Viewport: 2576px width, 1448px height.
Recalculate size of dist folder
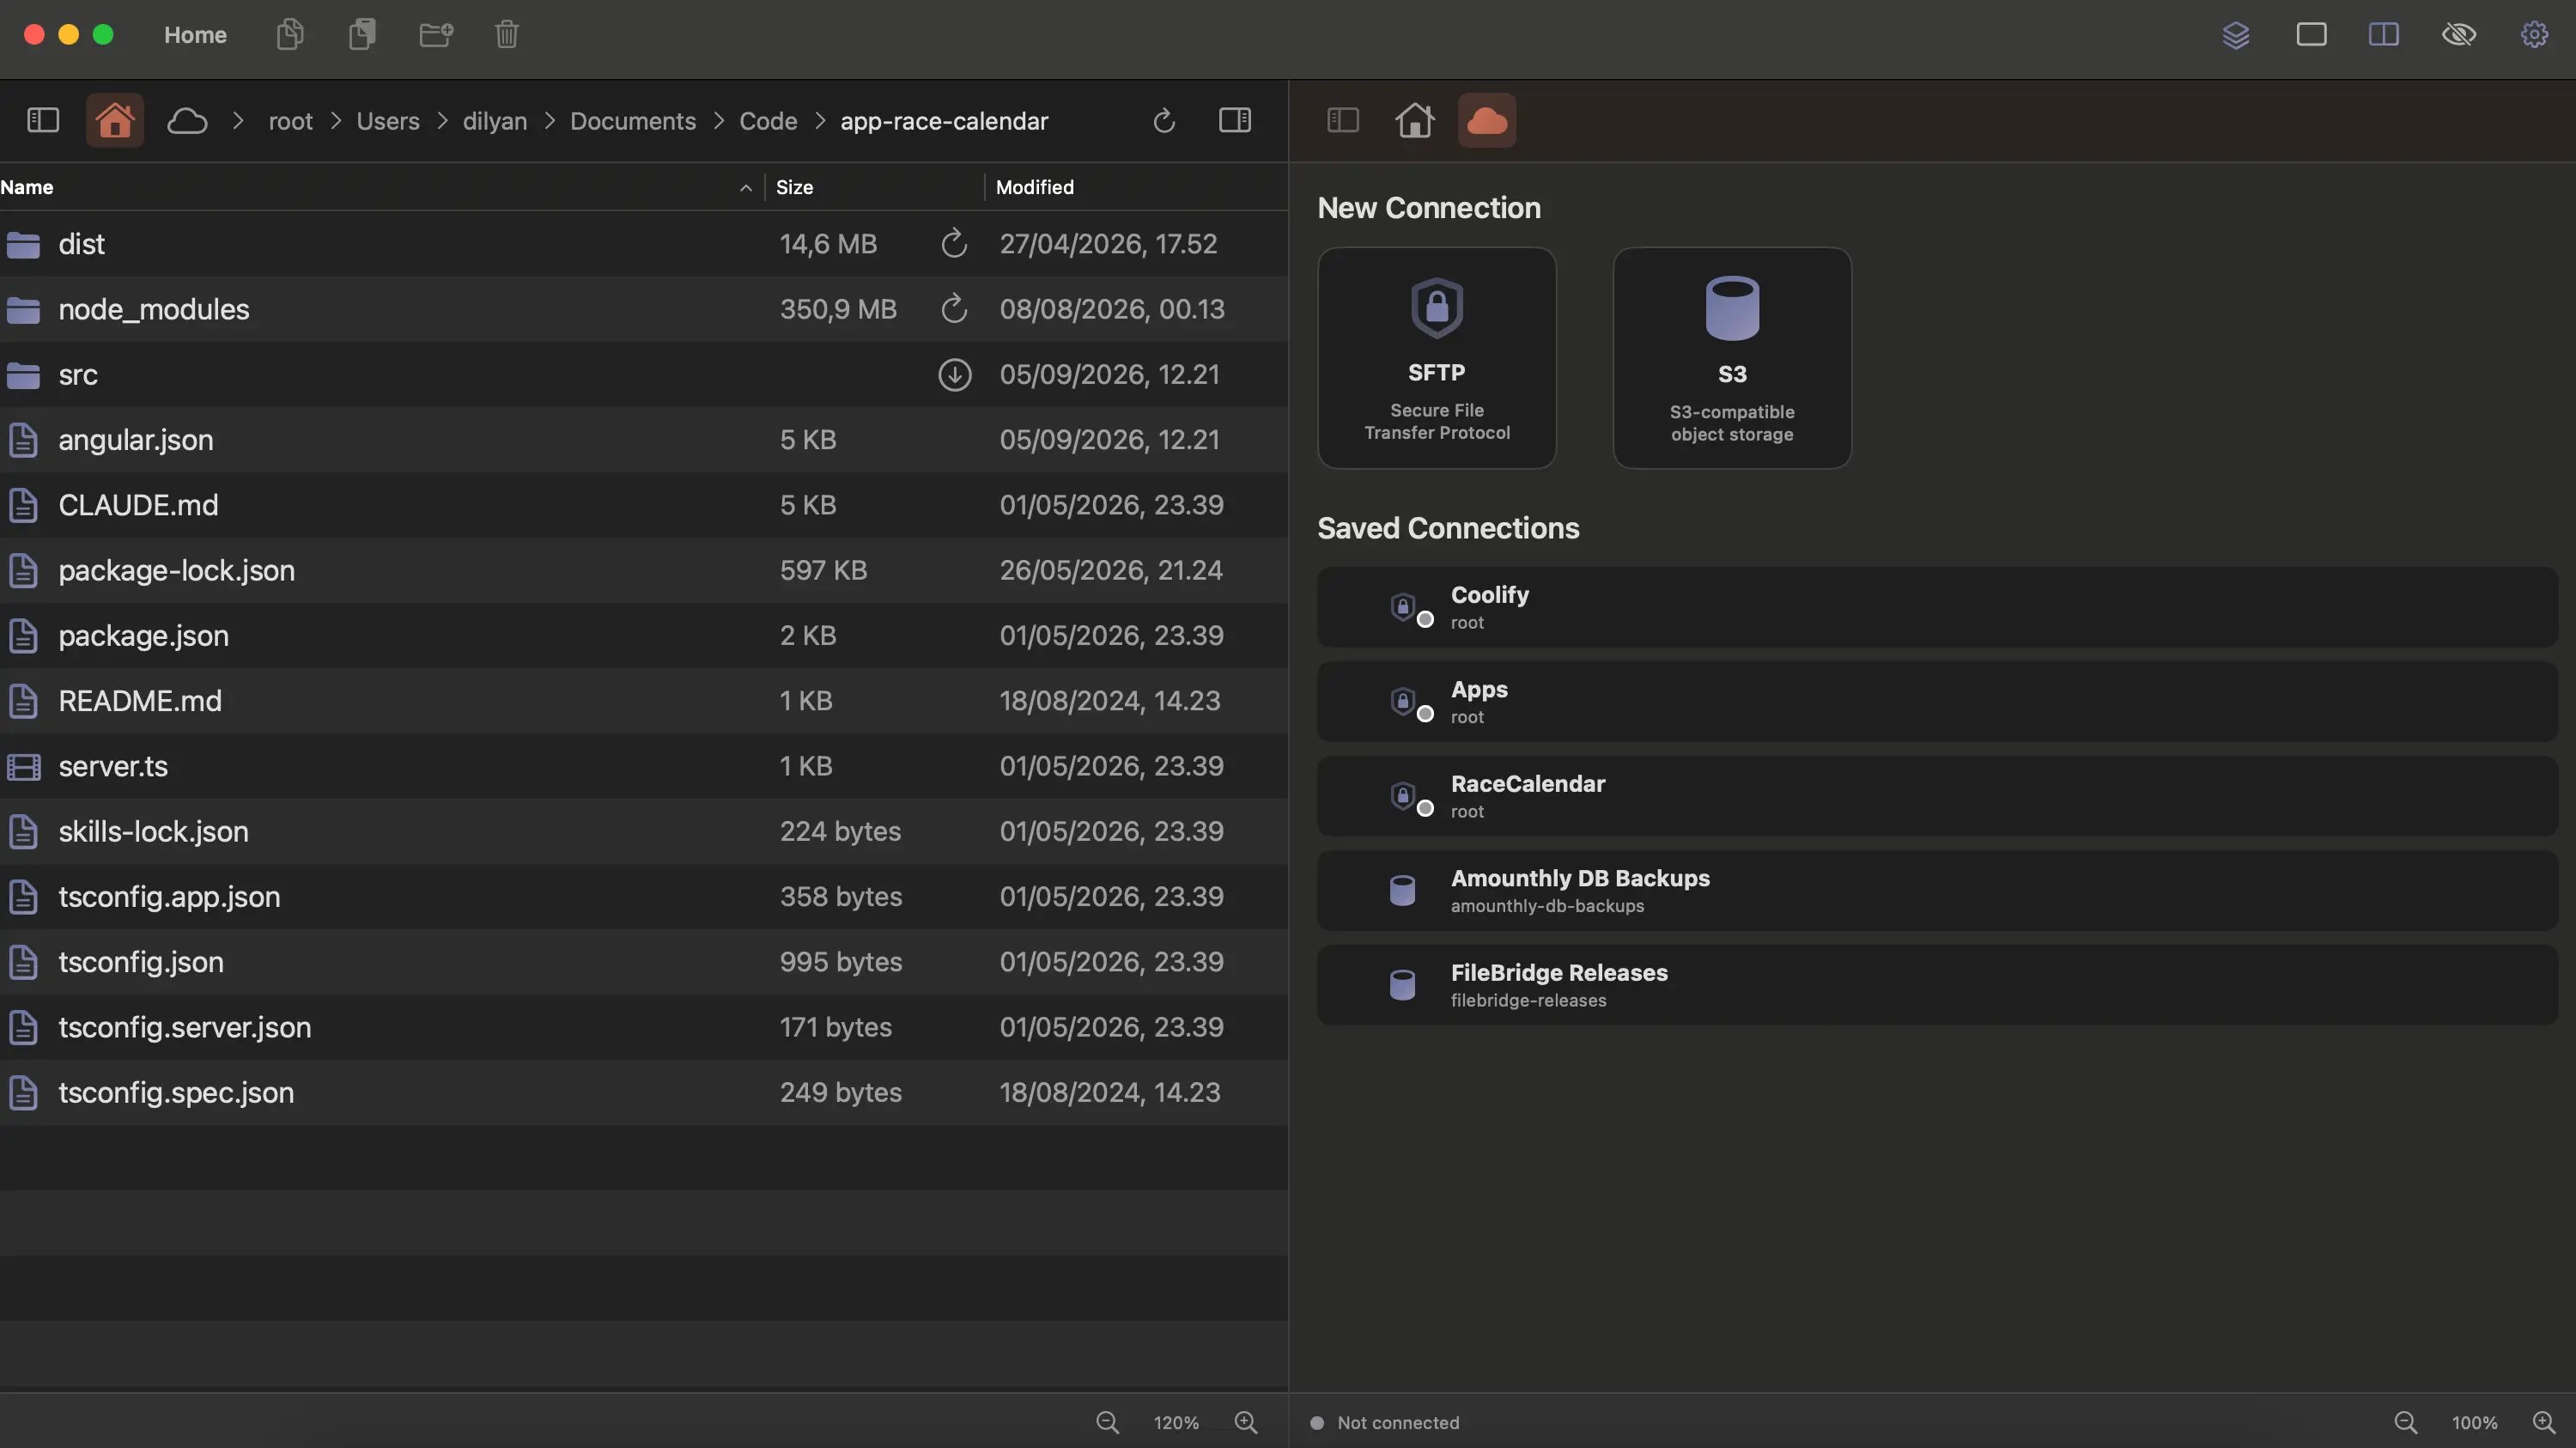954,243
